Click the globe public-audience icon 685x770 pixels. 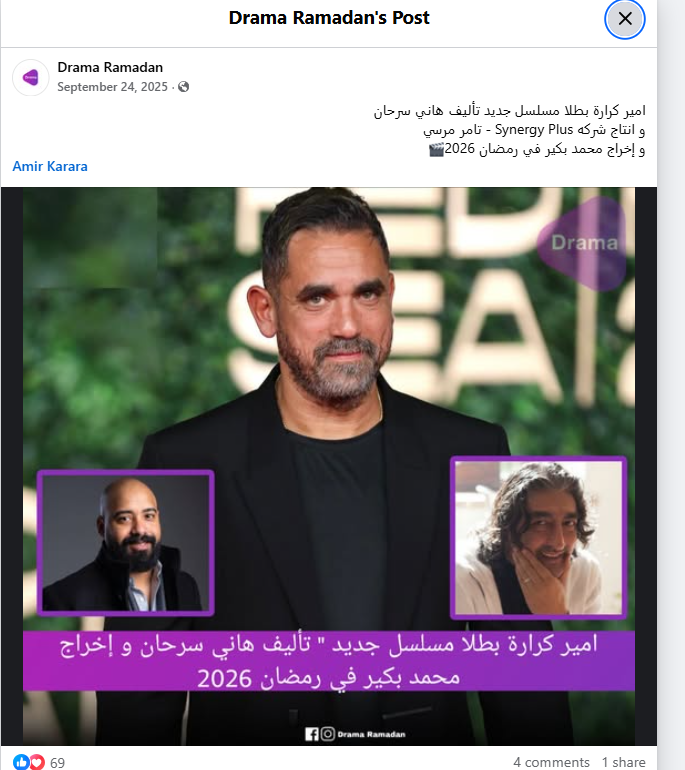(x=183, y=87)
